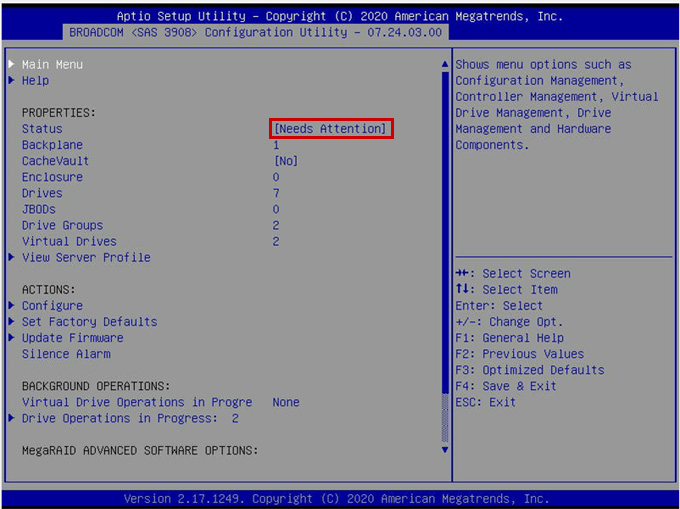Select the Needs Attention status value
Screen dimensions: 680x509
[331, 129]
